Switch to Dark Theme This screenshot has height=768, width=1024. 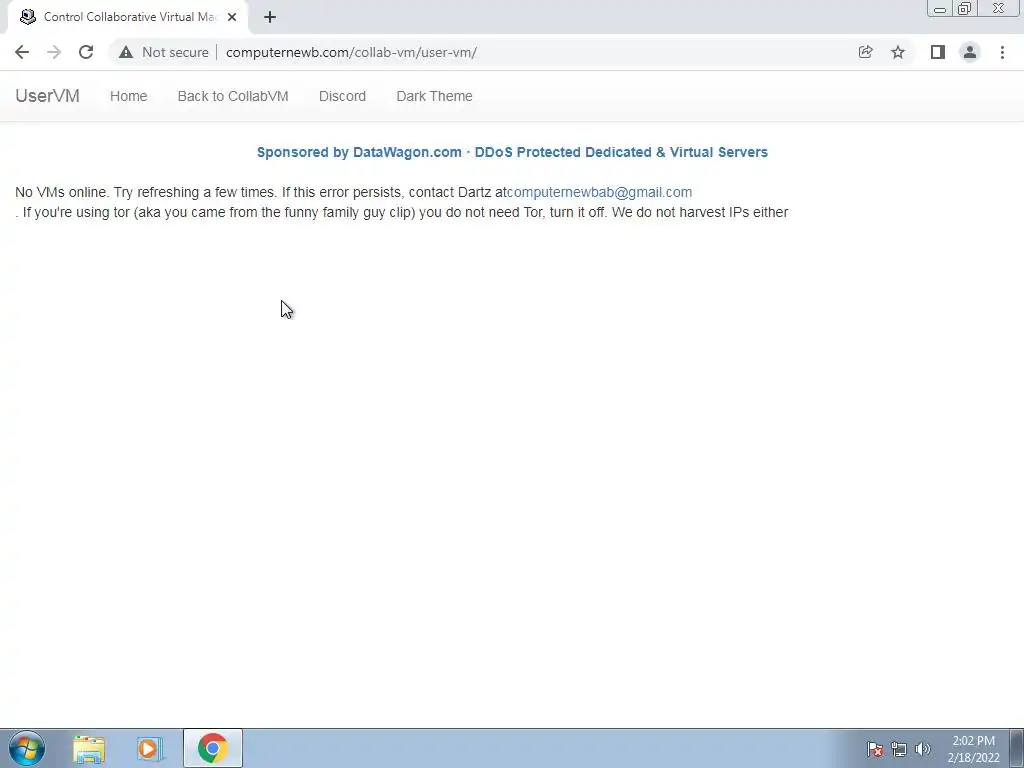434,96
